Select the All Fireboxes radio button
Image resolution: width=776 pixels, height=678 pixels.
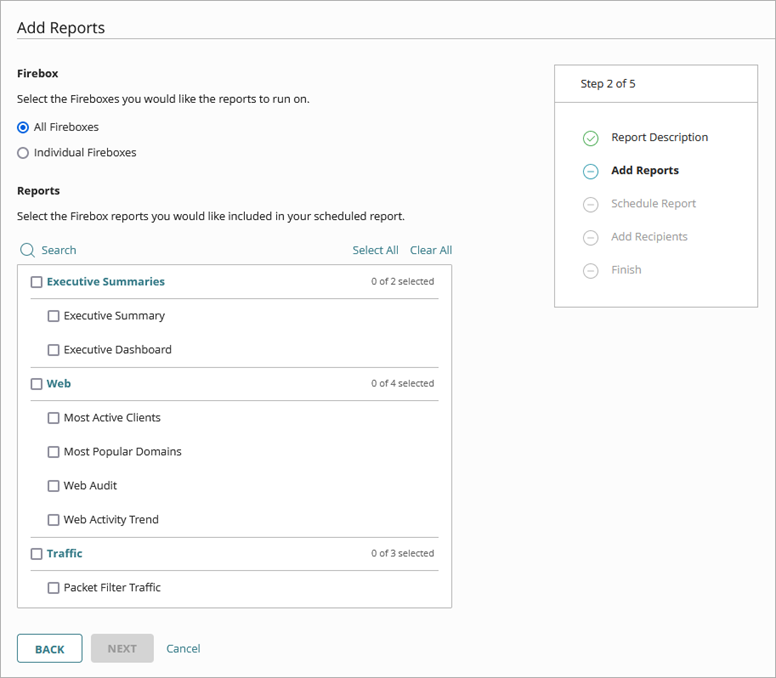point(23,127)
